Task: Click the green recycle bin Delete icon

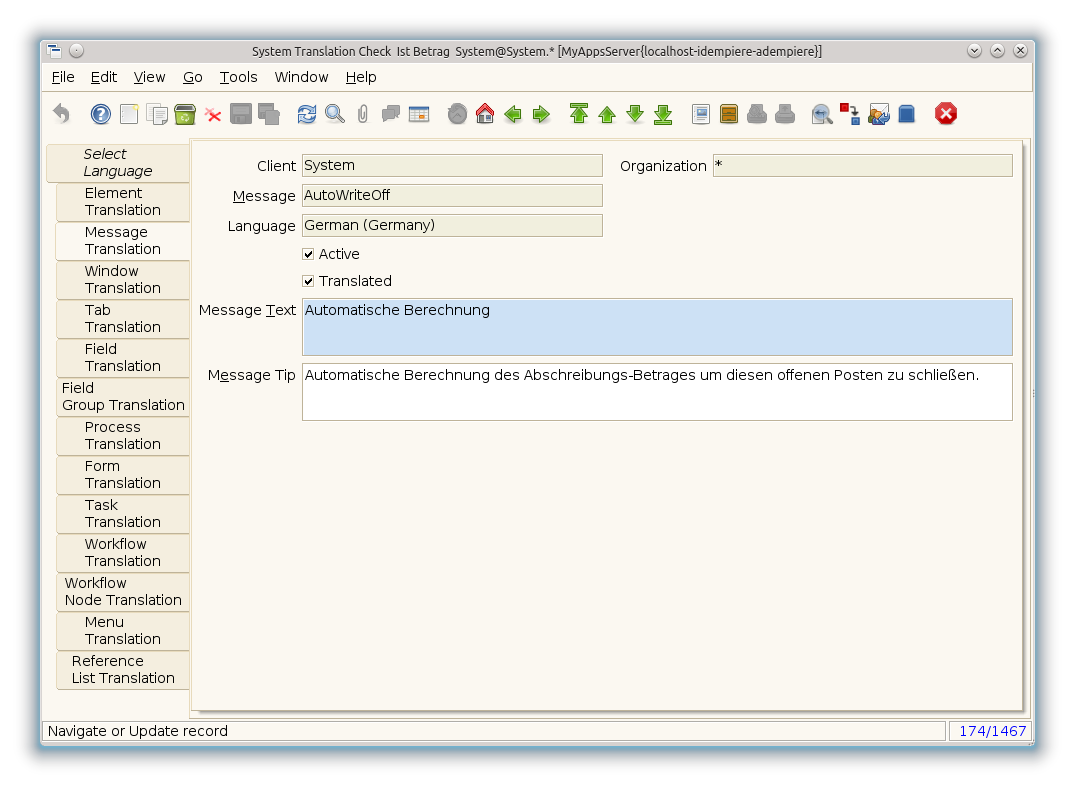Action: [185, 114]
